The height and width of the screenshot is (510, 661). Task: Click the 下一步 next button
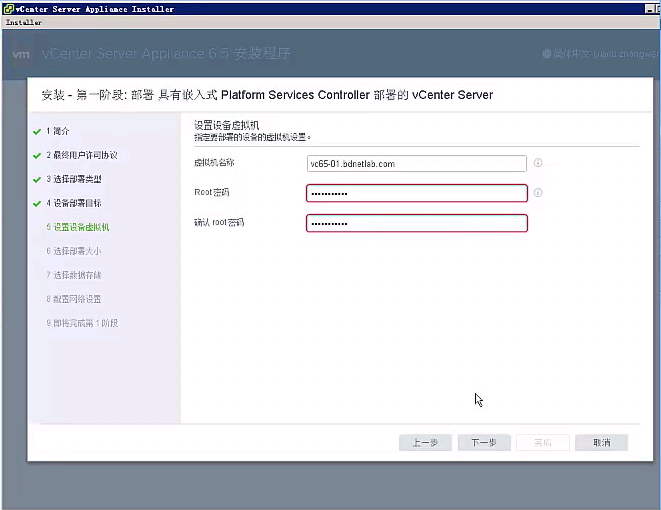[x=484, y=443]
